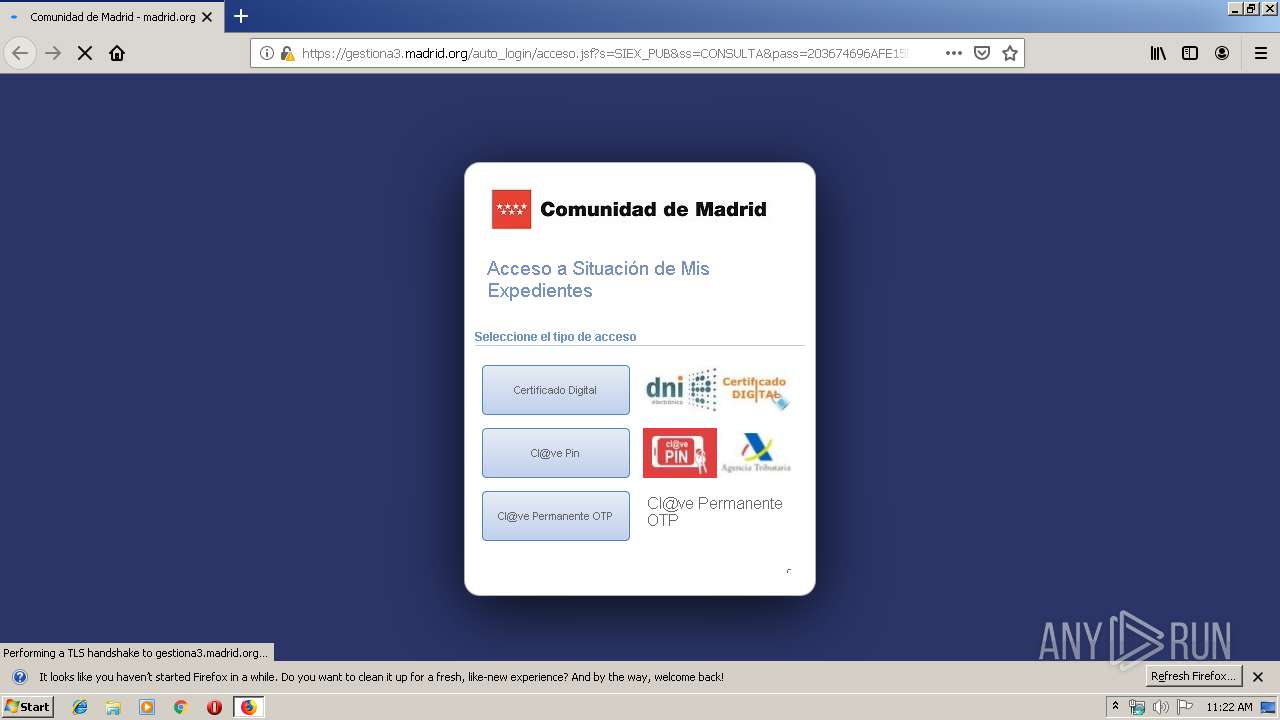Open Firefox home page

point(117,53)
